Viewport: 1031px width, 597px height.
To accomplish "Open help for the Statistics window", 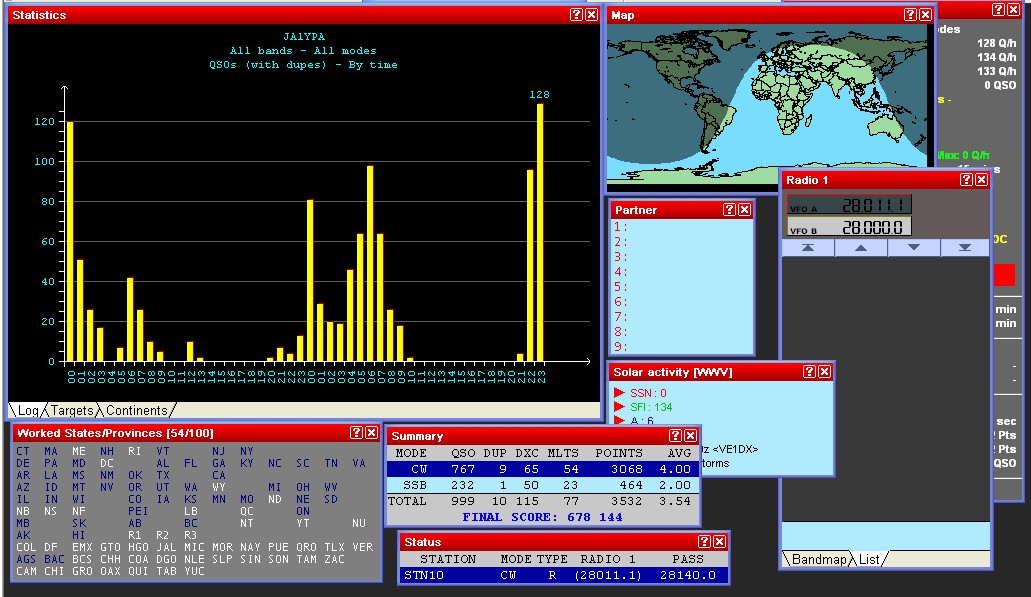I will point(576,14).
